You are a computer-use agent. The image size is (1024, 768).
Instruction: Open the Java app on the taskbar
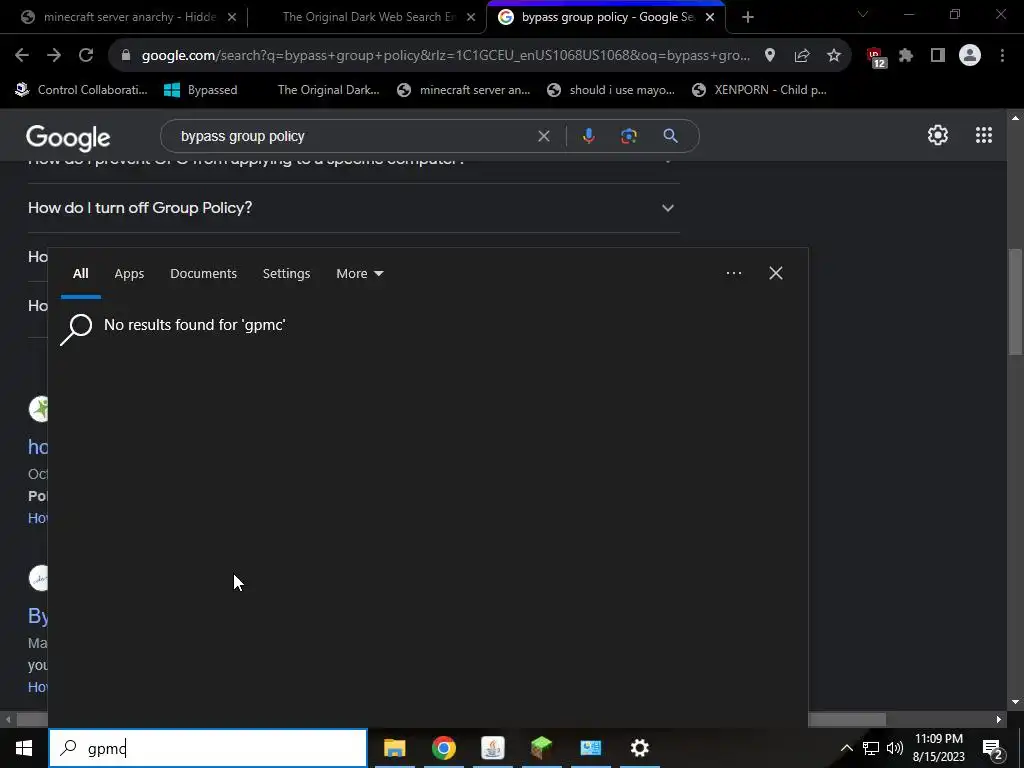(492, 748)
